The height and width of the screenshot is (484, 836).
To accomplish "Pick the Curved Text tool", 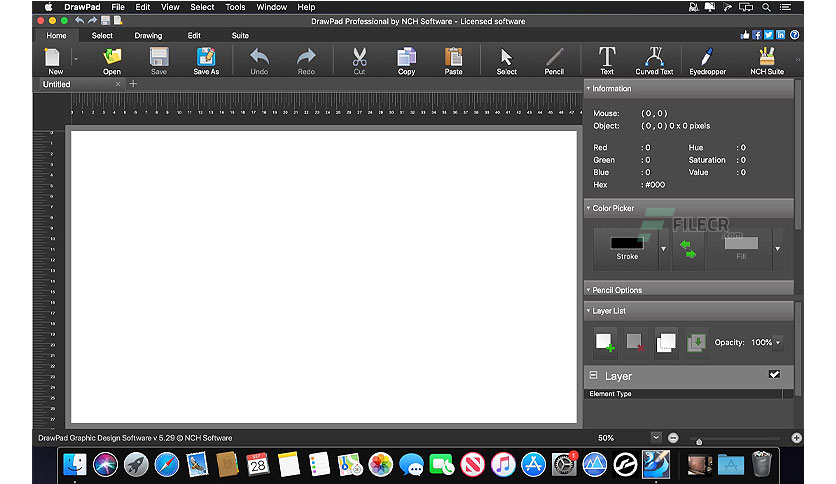I will point(654,61).
